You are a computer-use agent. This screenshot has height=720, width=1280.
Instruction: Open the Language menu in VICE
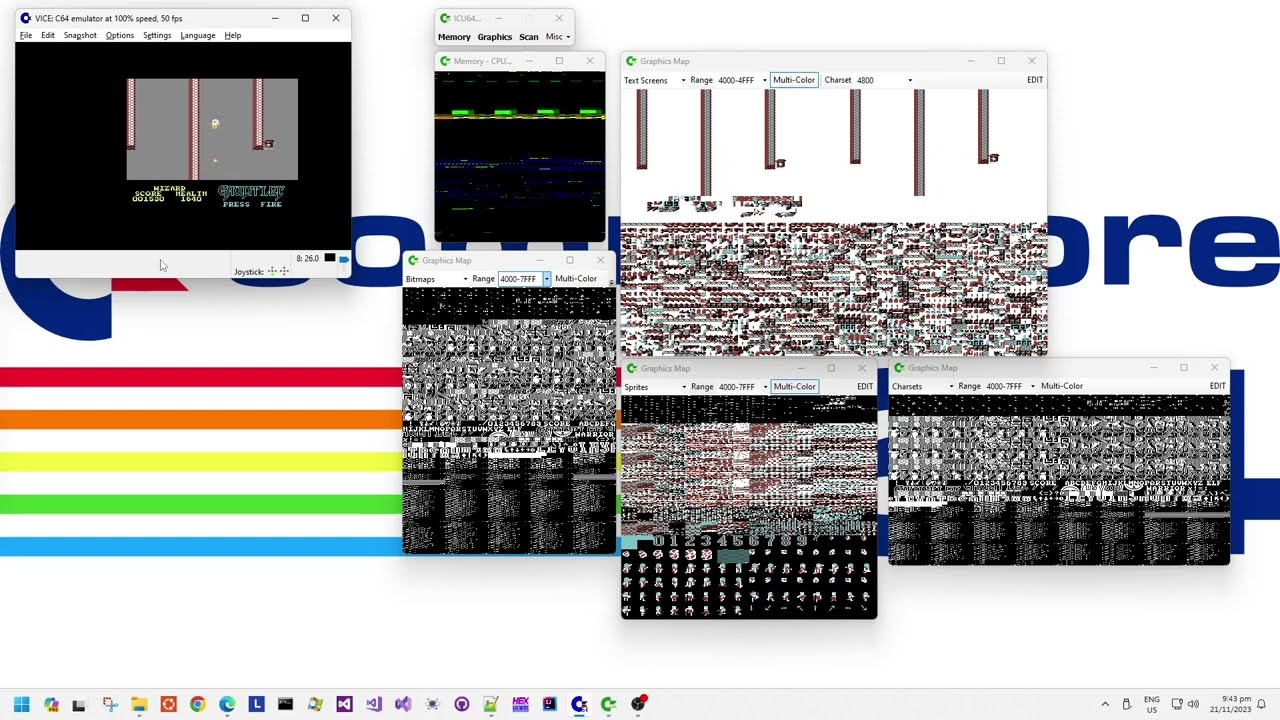coord(198,35)
